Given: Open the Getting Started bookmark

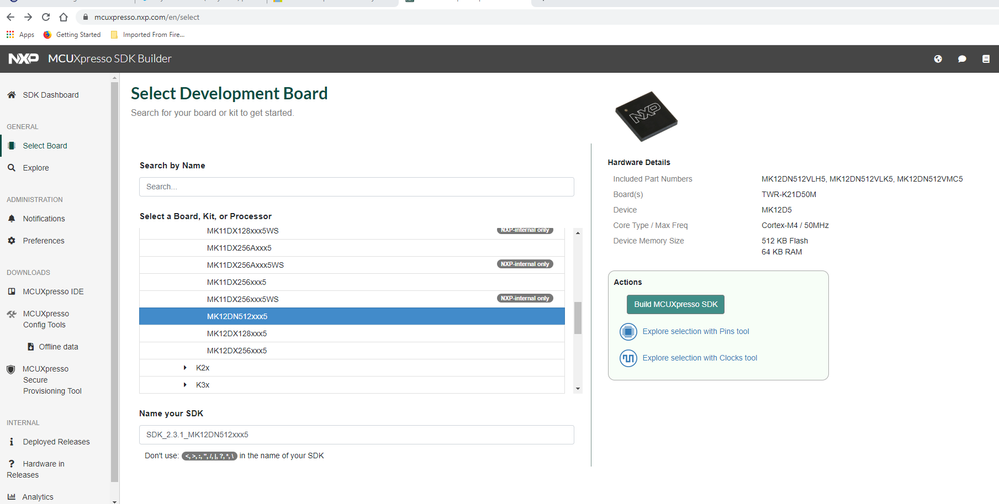Looking at the screenshot, I should click(x=72, y=35).
